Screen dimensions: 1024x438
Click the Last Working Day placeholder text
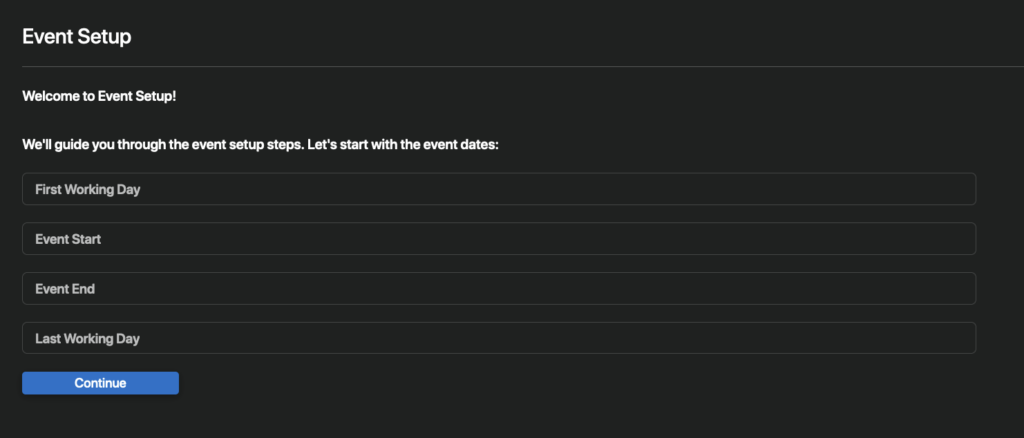(x=87, y=338)
